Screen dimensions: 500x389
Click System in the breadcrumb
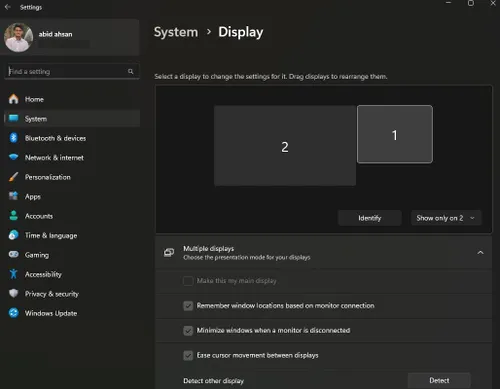click(x=176, y=32)
